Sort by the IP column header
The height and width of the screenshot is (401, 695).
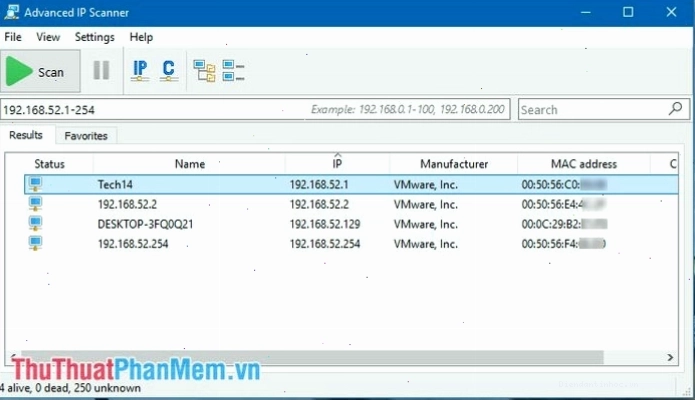tap(337, 164)
